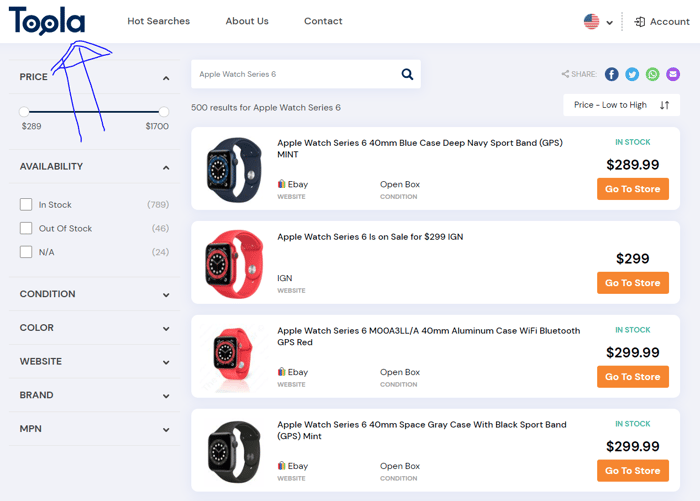Open the Hot Searches menu item
Screen dimensions: 700x501
coord(158,21)
